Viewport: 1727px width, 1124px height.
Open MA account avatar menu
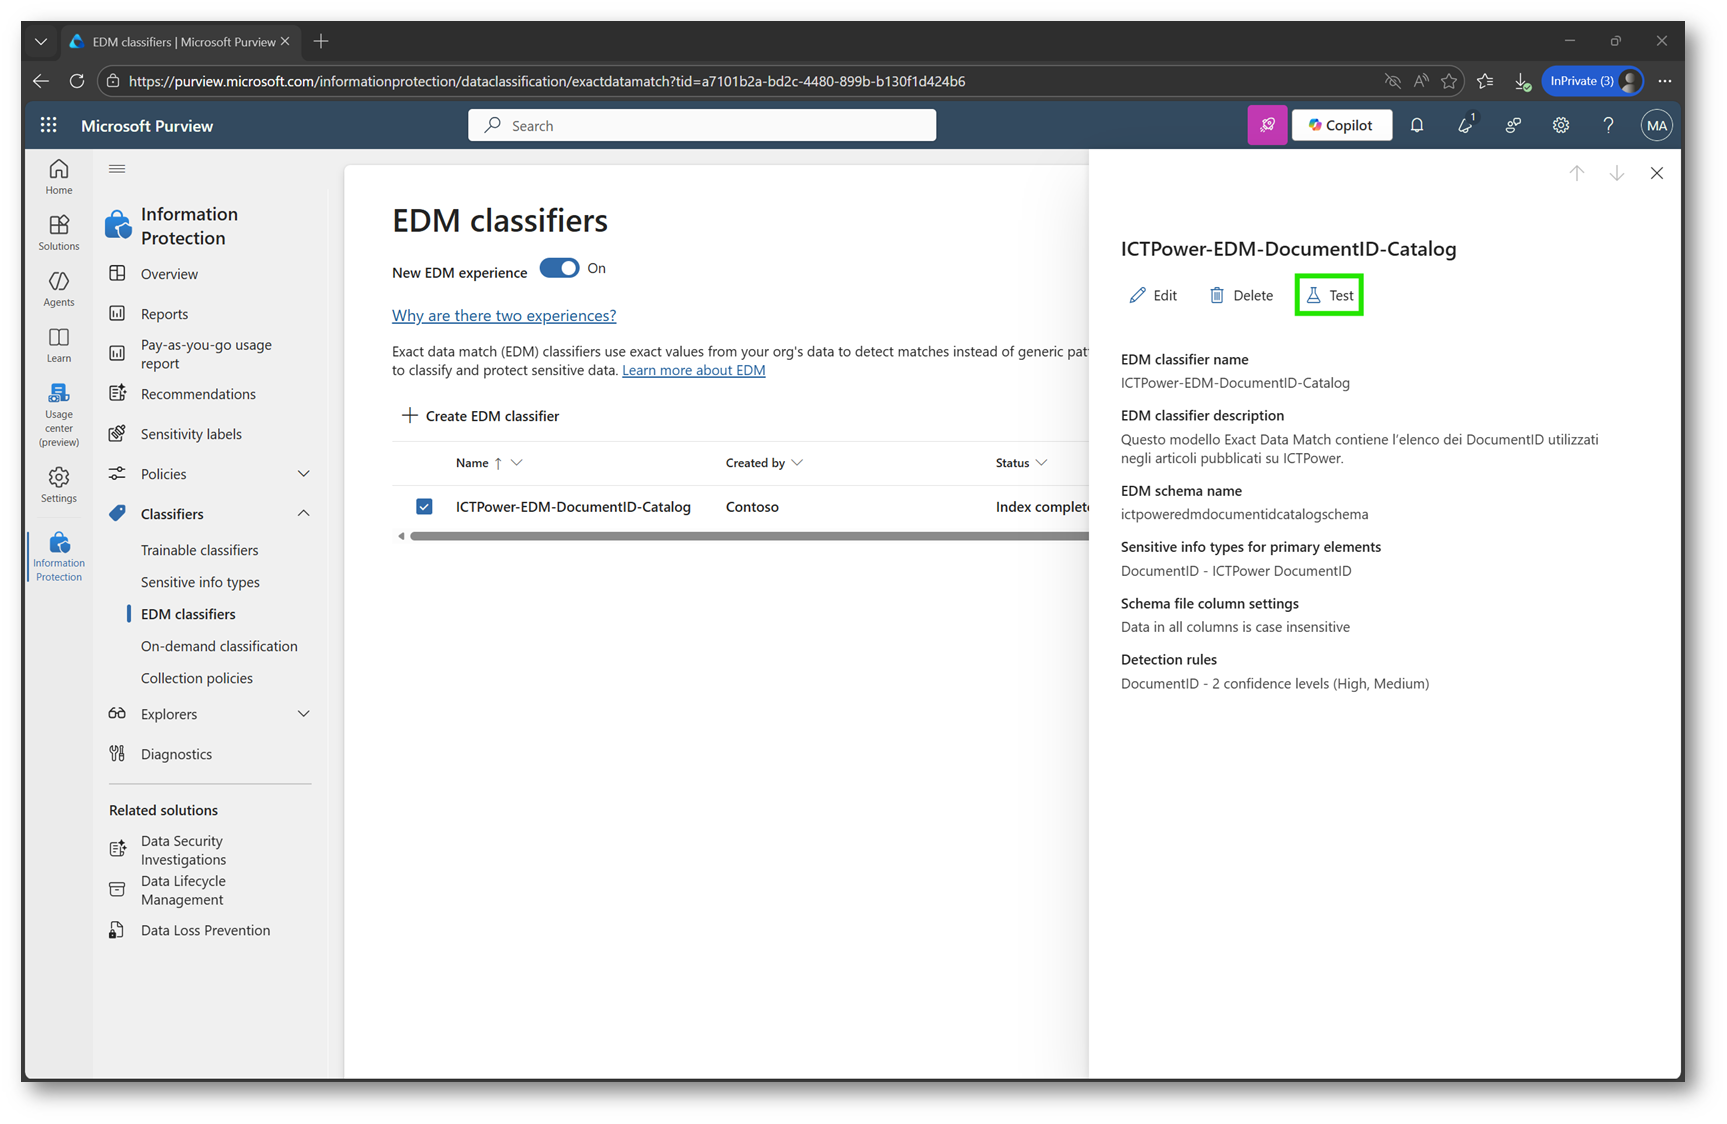point(1656,125)
